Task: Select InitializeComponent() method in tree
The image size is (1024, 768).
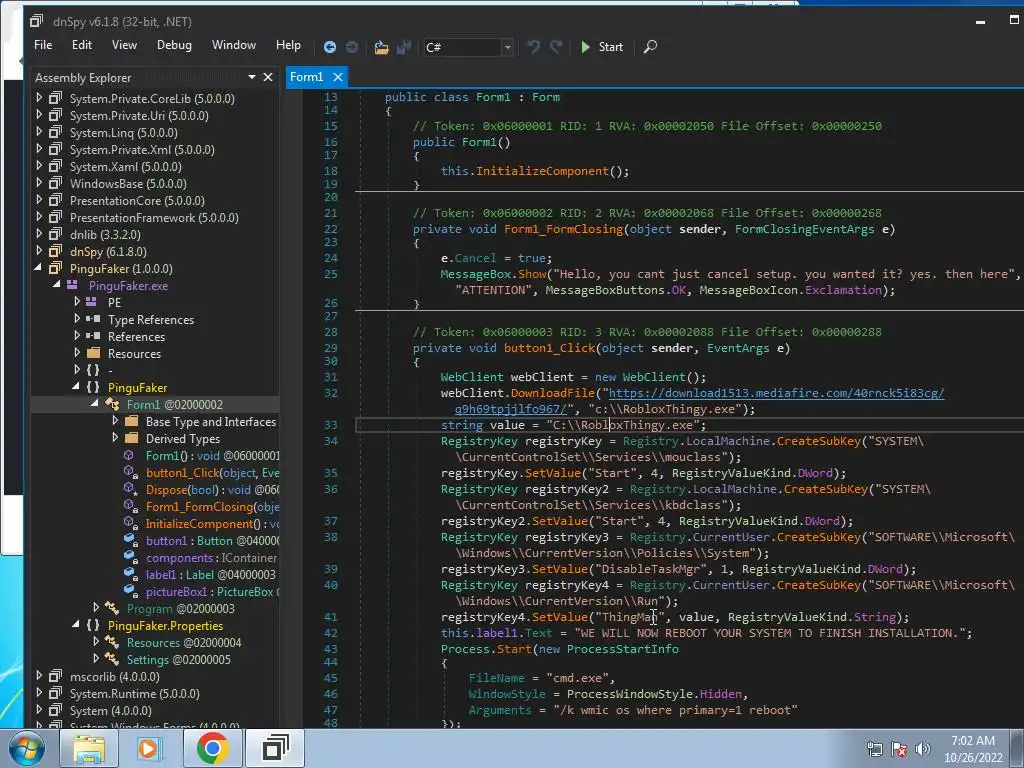Action: [212, 524]
